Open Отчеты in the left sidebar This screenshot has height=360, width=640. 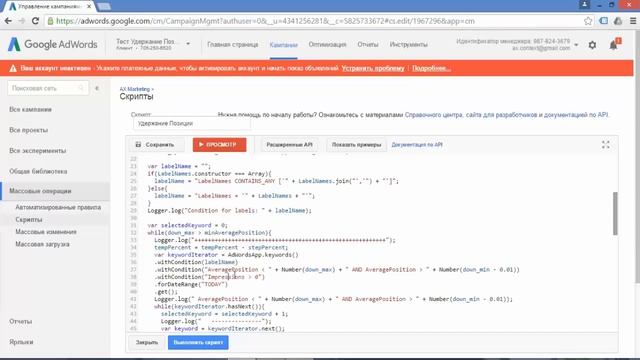coord(21,322)
